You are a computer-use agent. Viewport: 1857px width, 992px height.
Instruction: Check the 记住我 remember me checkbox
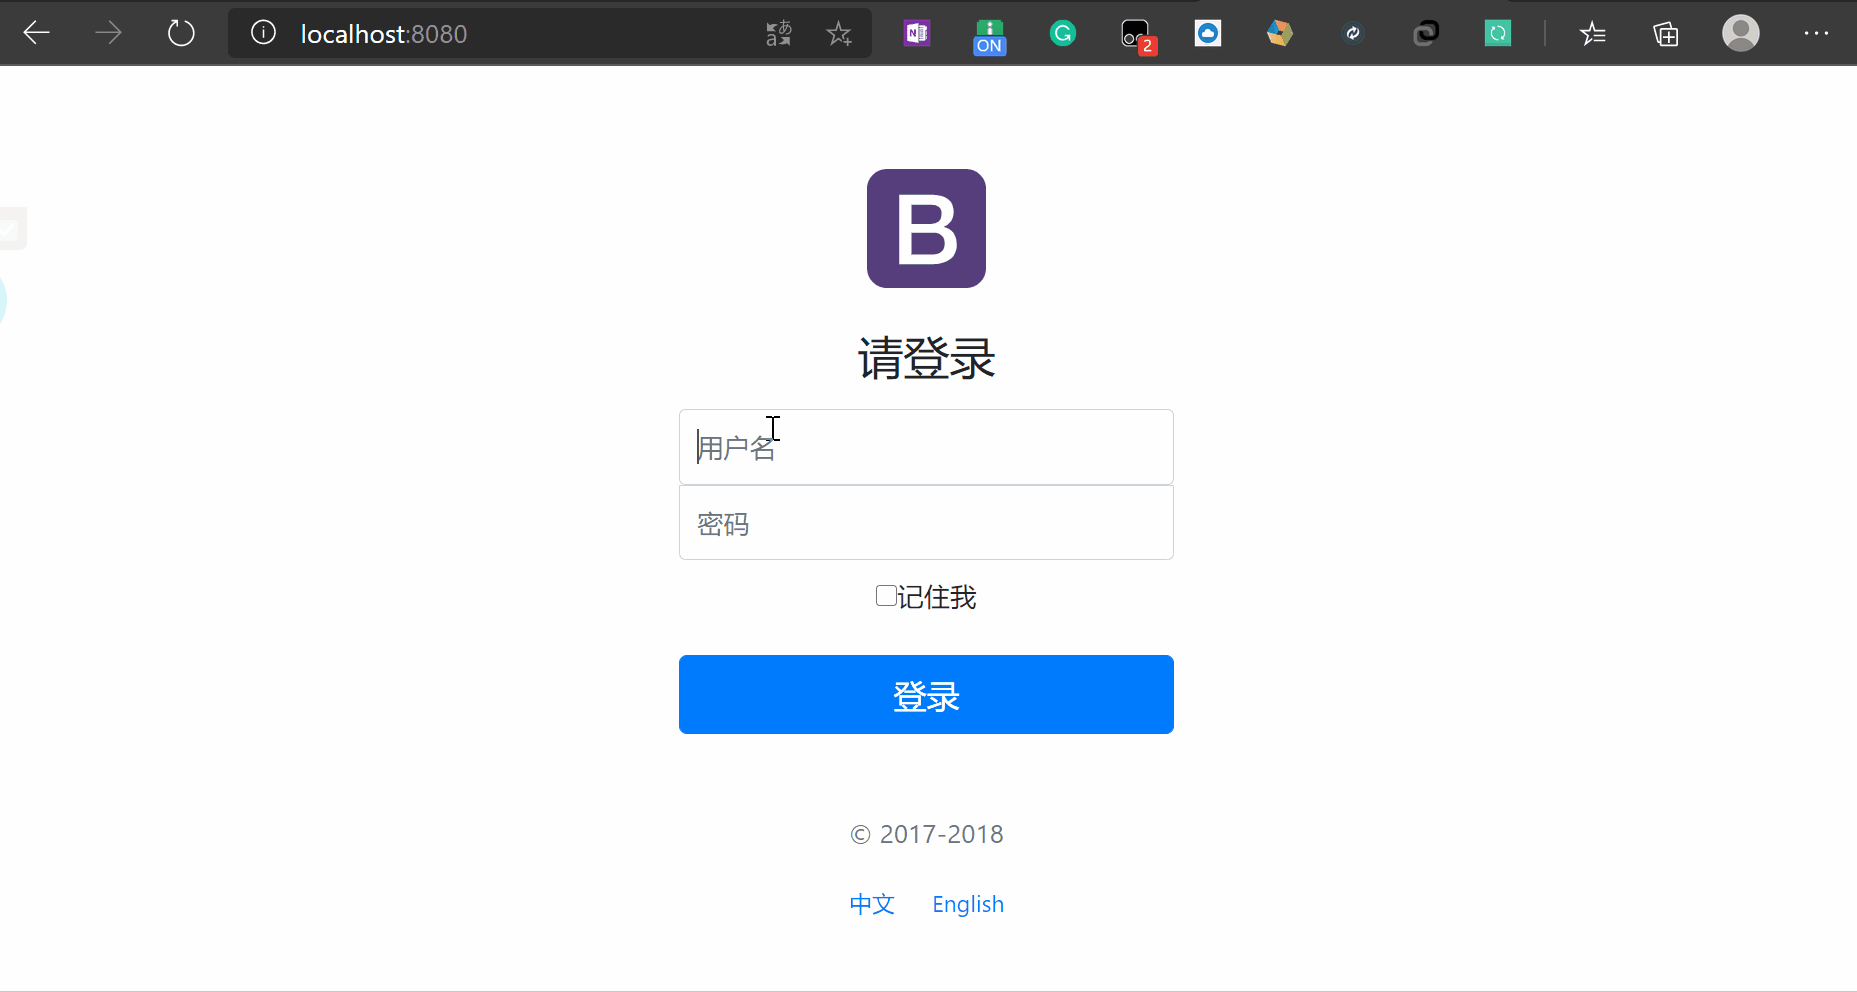[x=886, y=596]
